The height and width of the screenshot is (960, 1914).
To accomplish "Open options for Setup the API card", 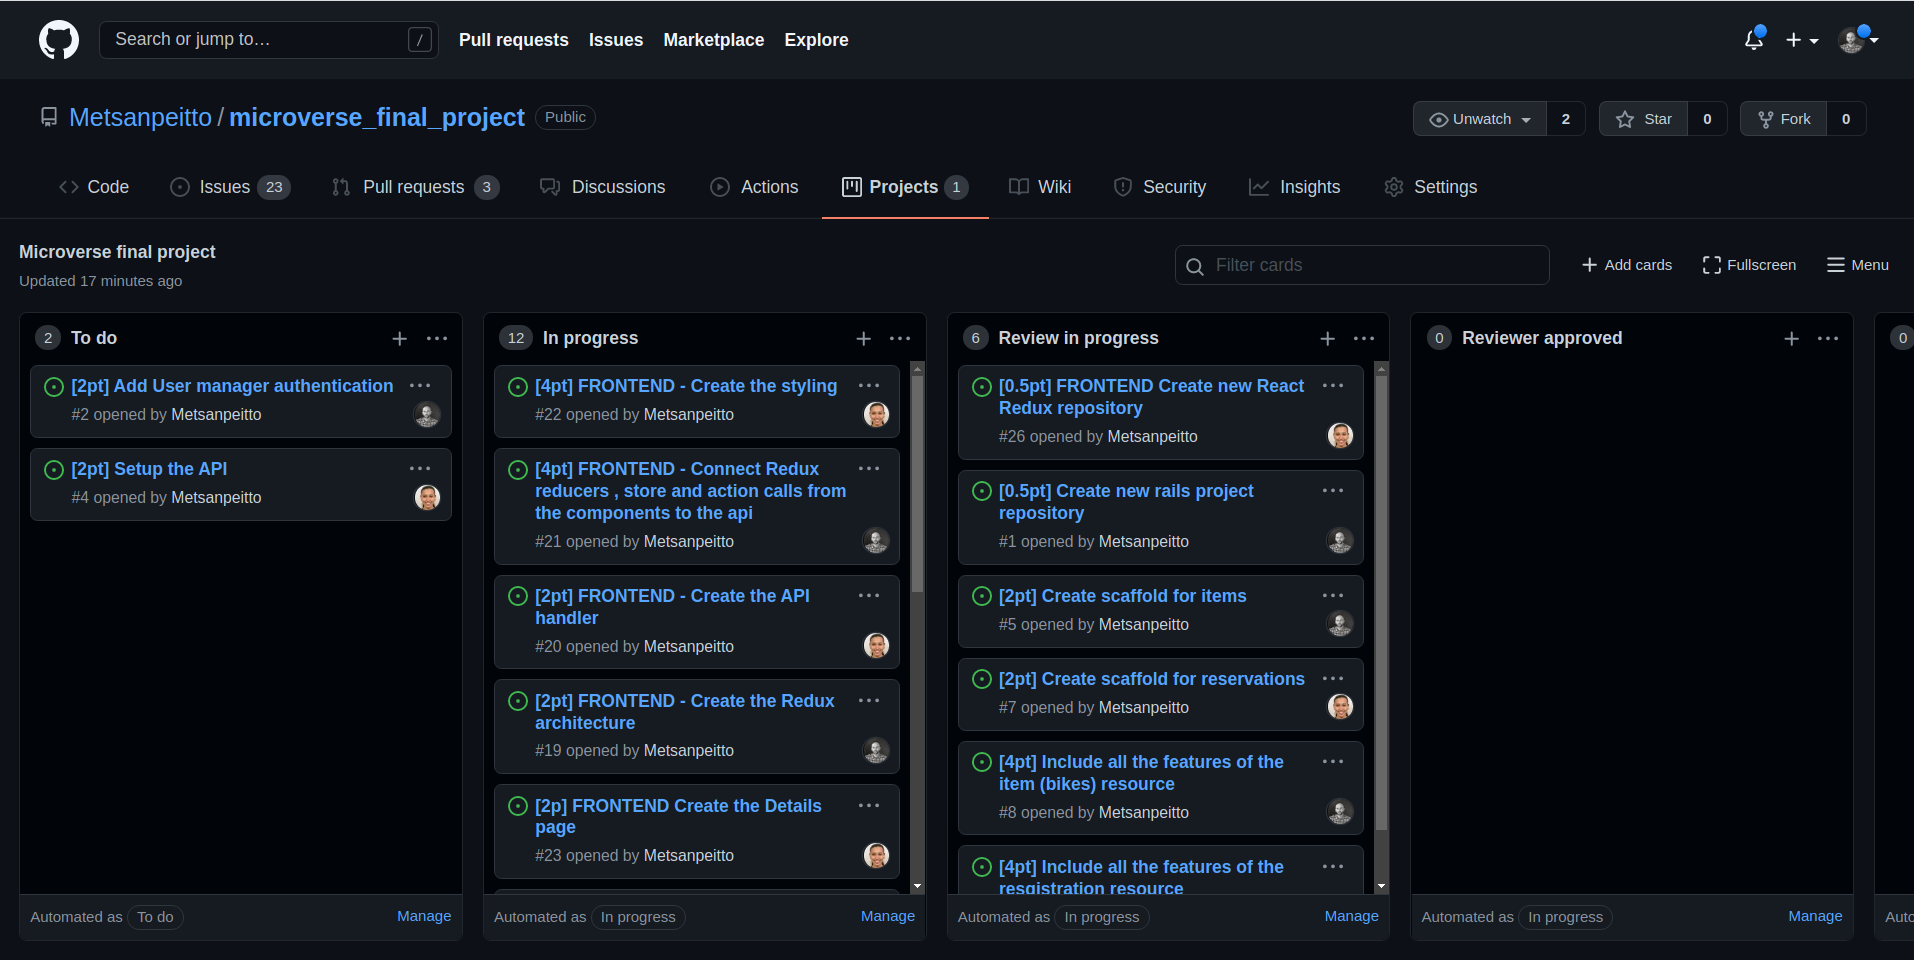I will pos(420,469).
